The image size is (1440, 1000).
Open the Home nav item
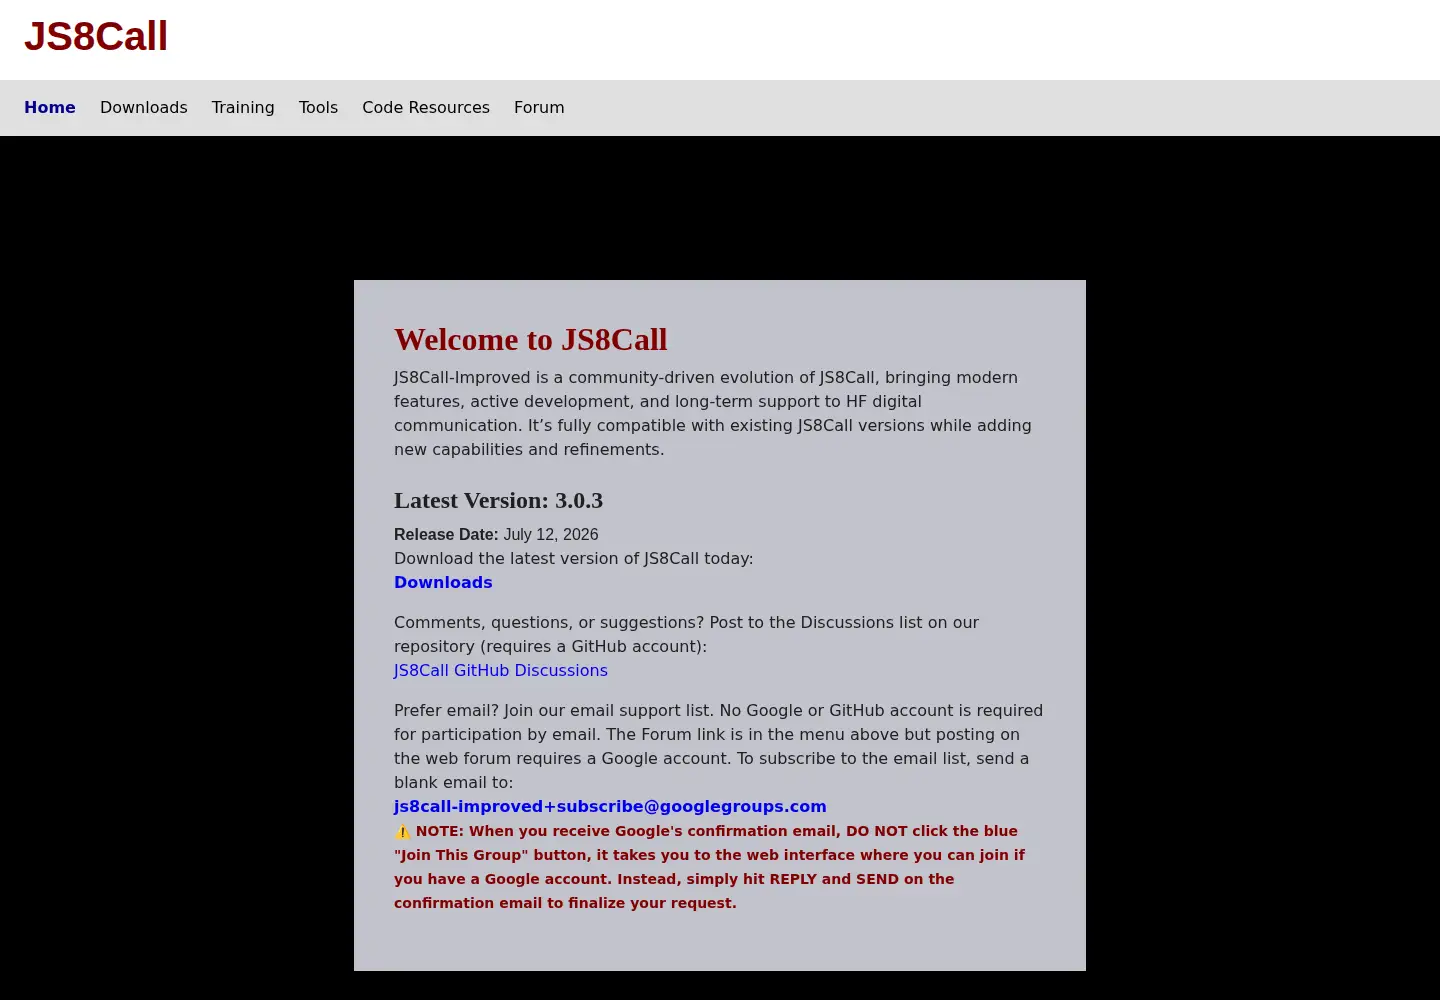(50, 107)
